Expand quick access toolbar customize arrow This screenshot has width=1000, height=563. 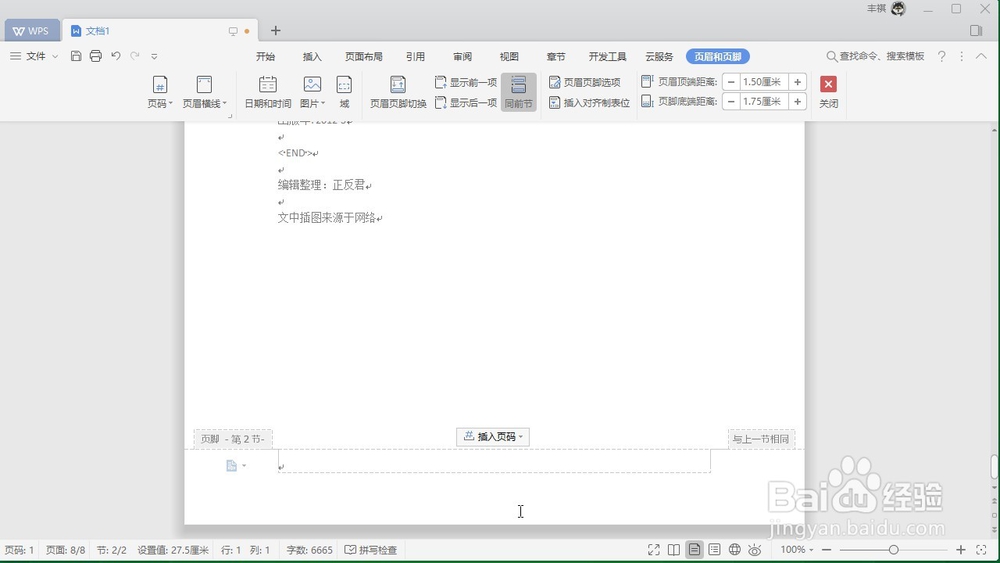pyautogui.click(x=154, y=57)
